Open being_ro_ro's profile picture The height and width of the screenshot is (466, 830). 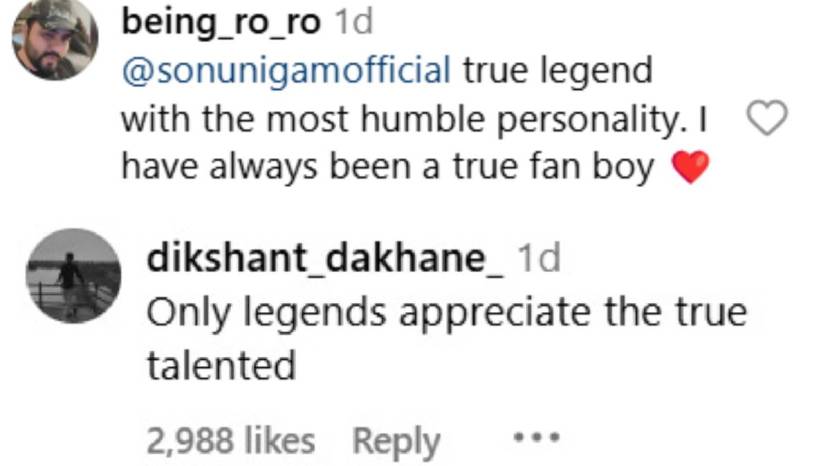pyautogui.click(x=55, y=38)
